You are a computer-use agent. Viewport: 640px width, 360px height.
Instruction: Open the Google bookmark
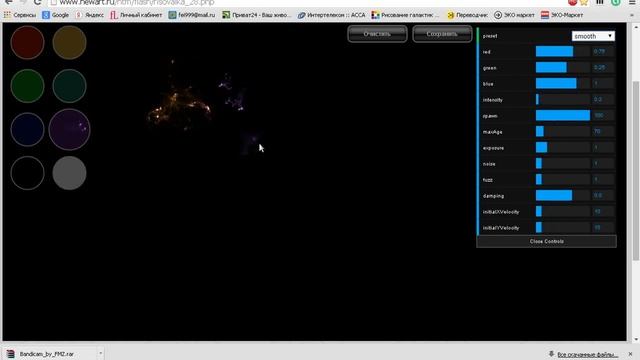(x=56, y=15)
